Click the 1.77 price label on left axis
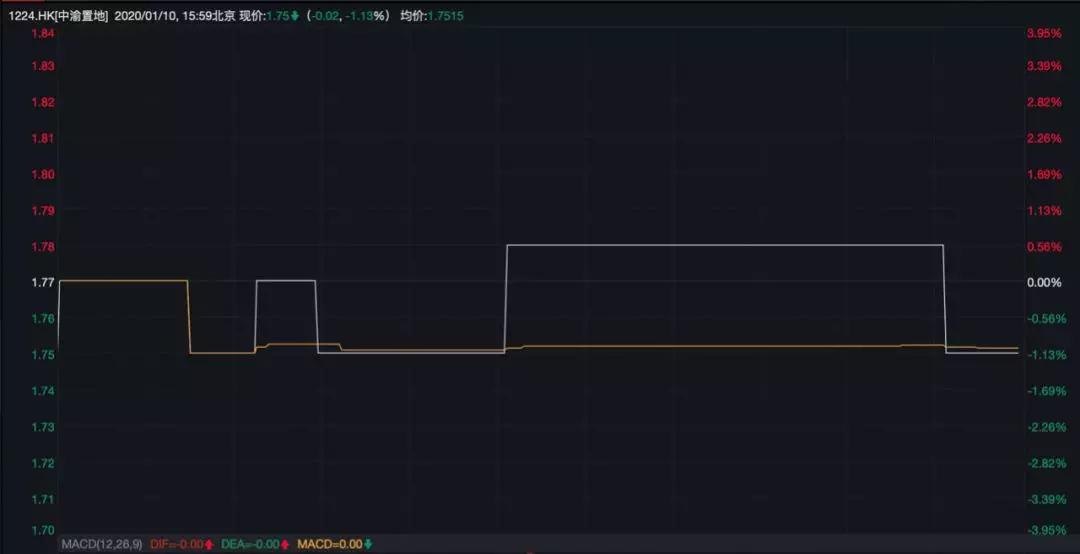Image resolution: width=1080 pixels, height=554 pixels. (x=43, y=283)
